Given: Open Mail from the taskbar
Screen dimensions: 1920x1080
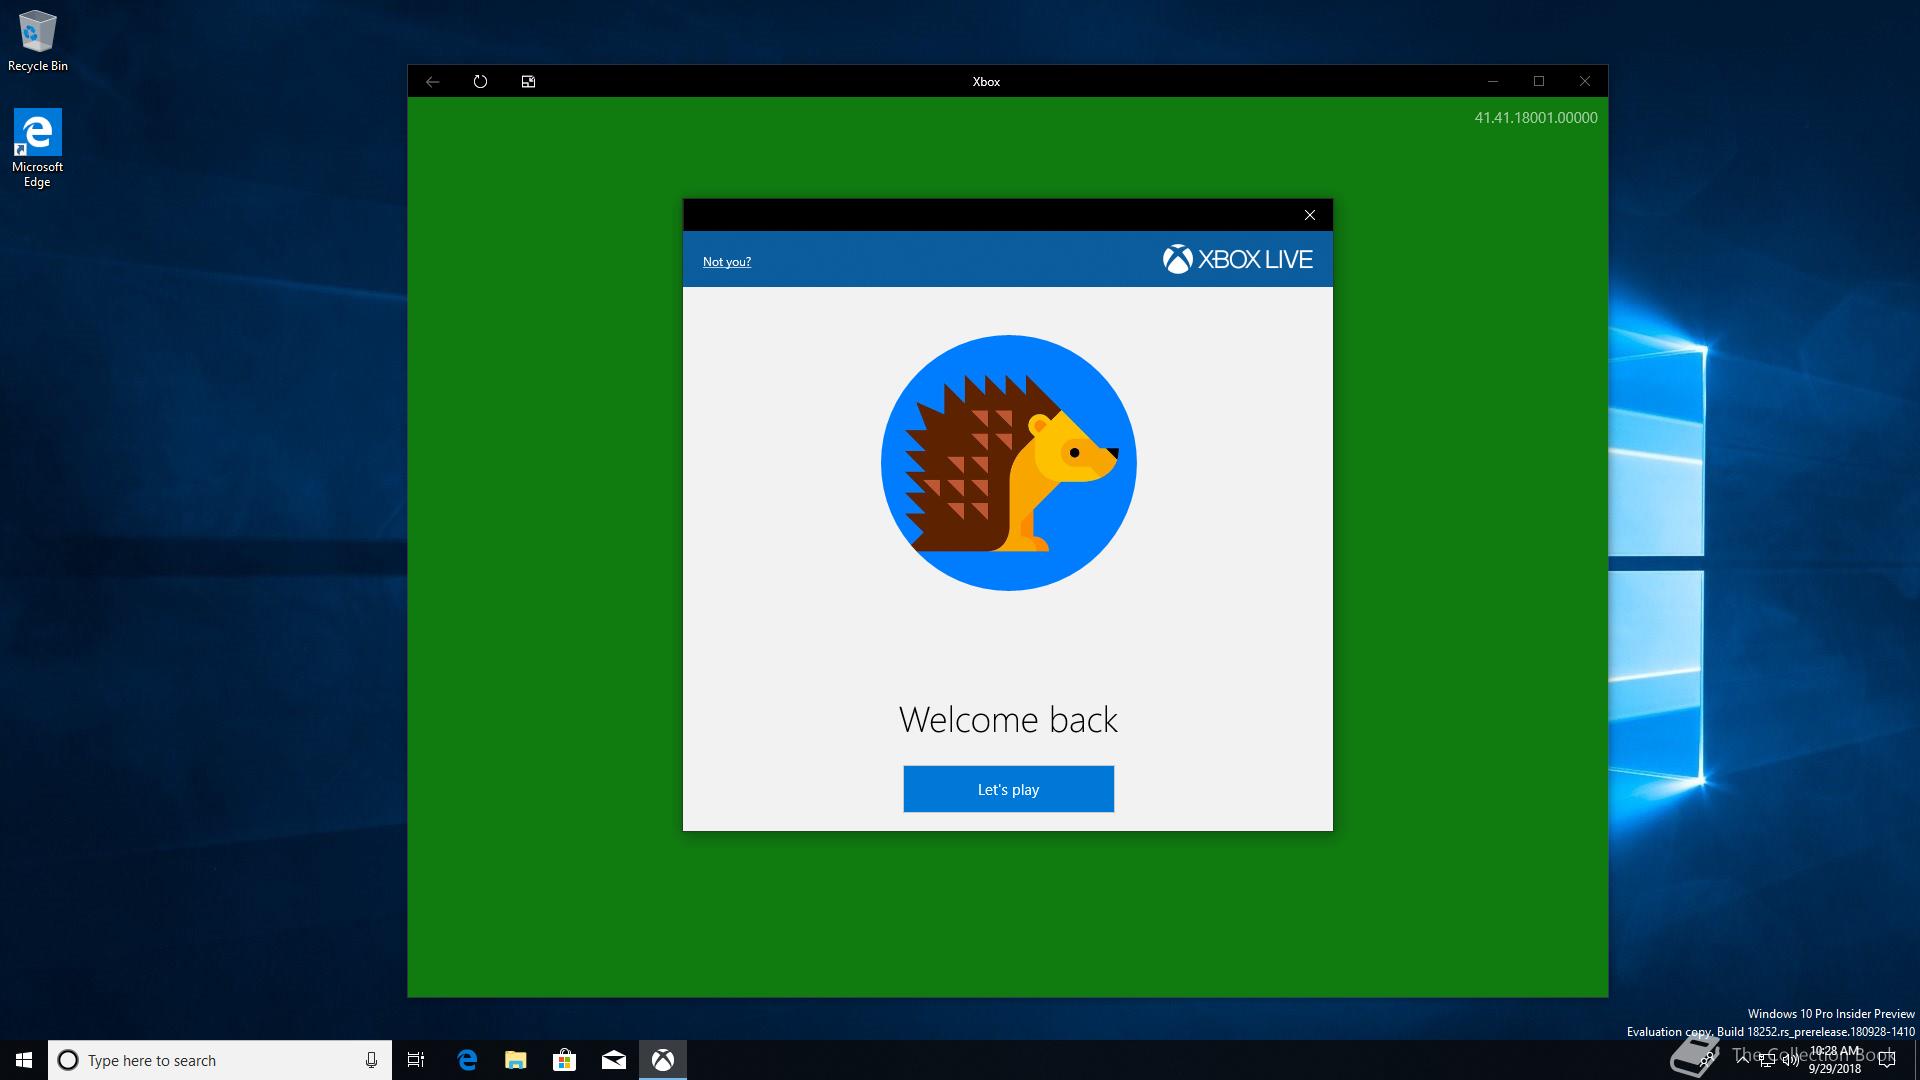Looking at the screenshot, I should click(x=614, y=1060).
